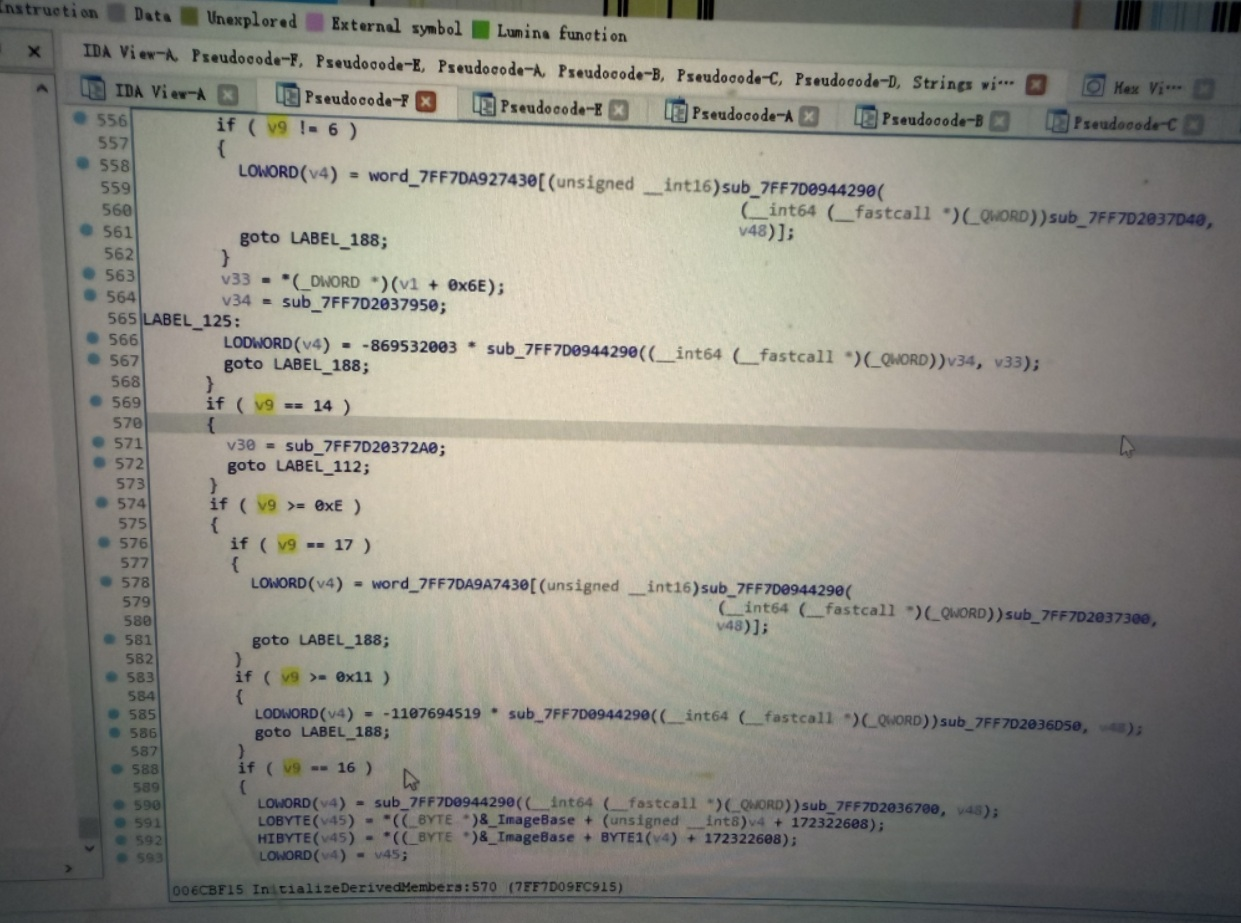Close the Pseudocode-F tab with red X

(426, 101)
